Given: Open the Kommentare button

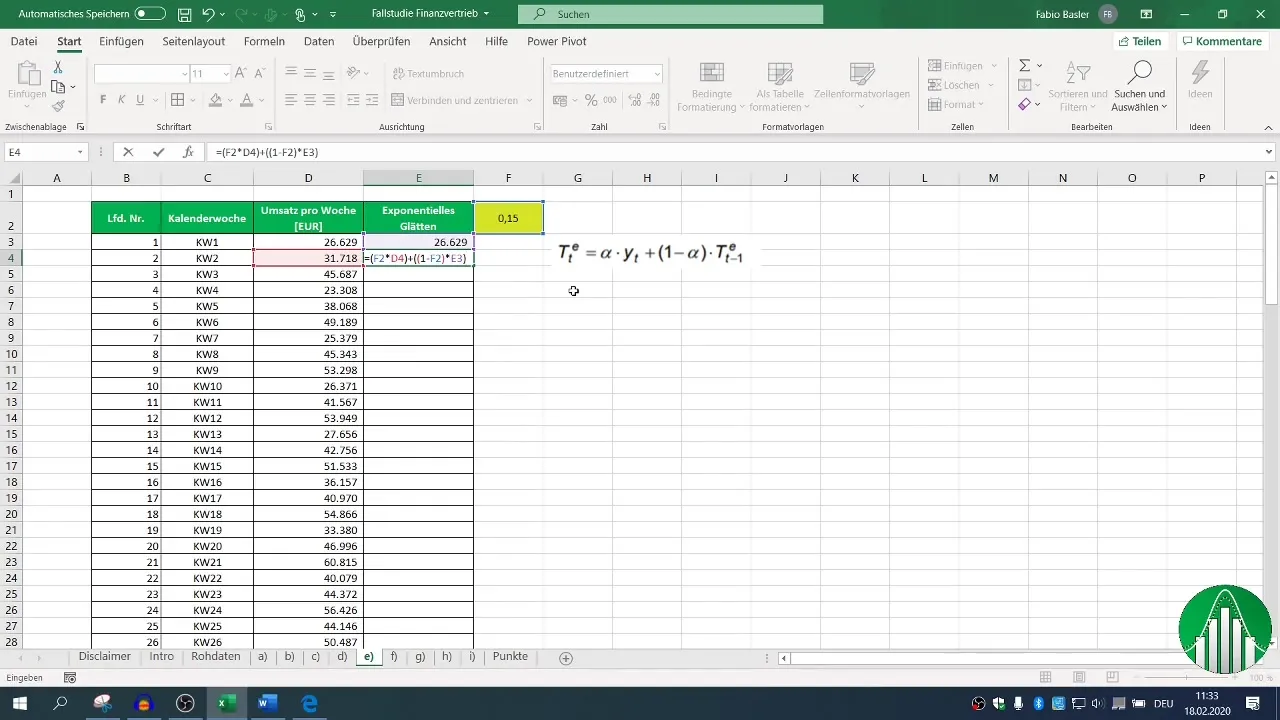Looking at the screenshot, I should click(x=1220, y=41).
